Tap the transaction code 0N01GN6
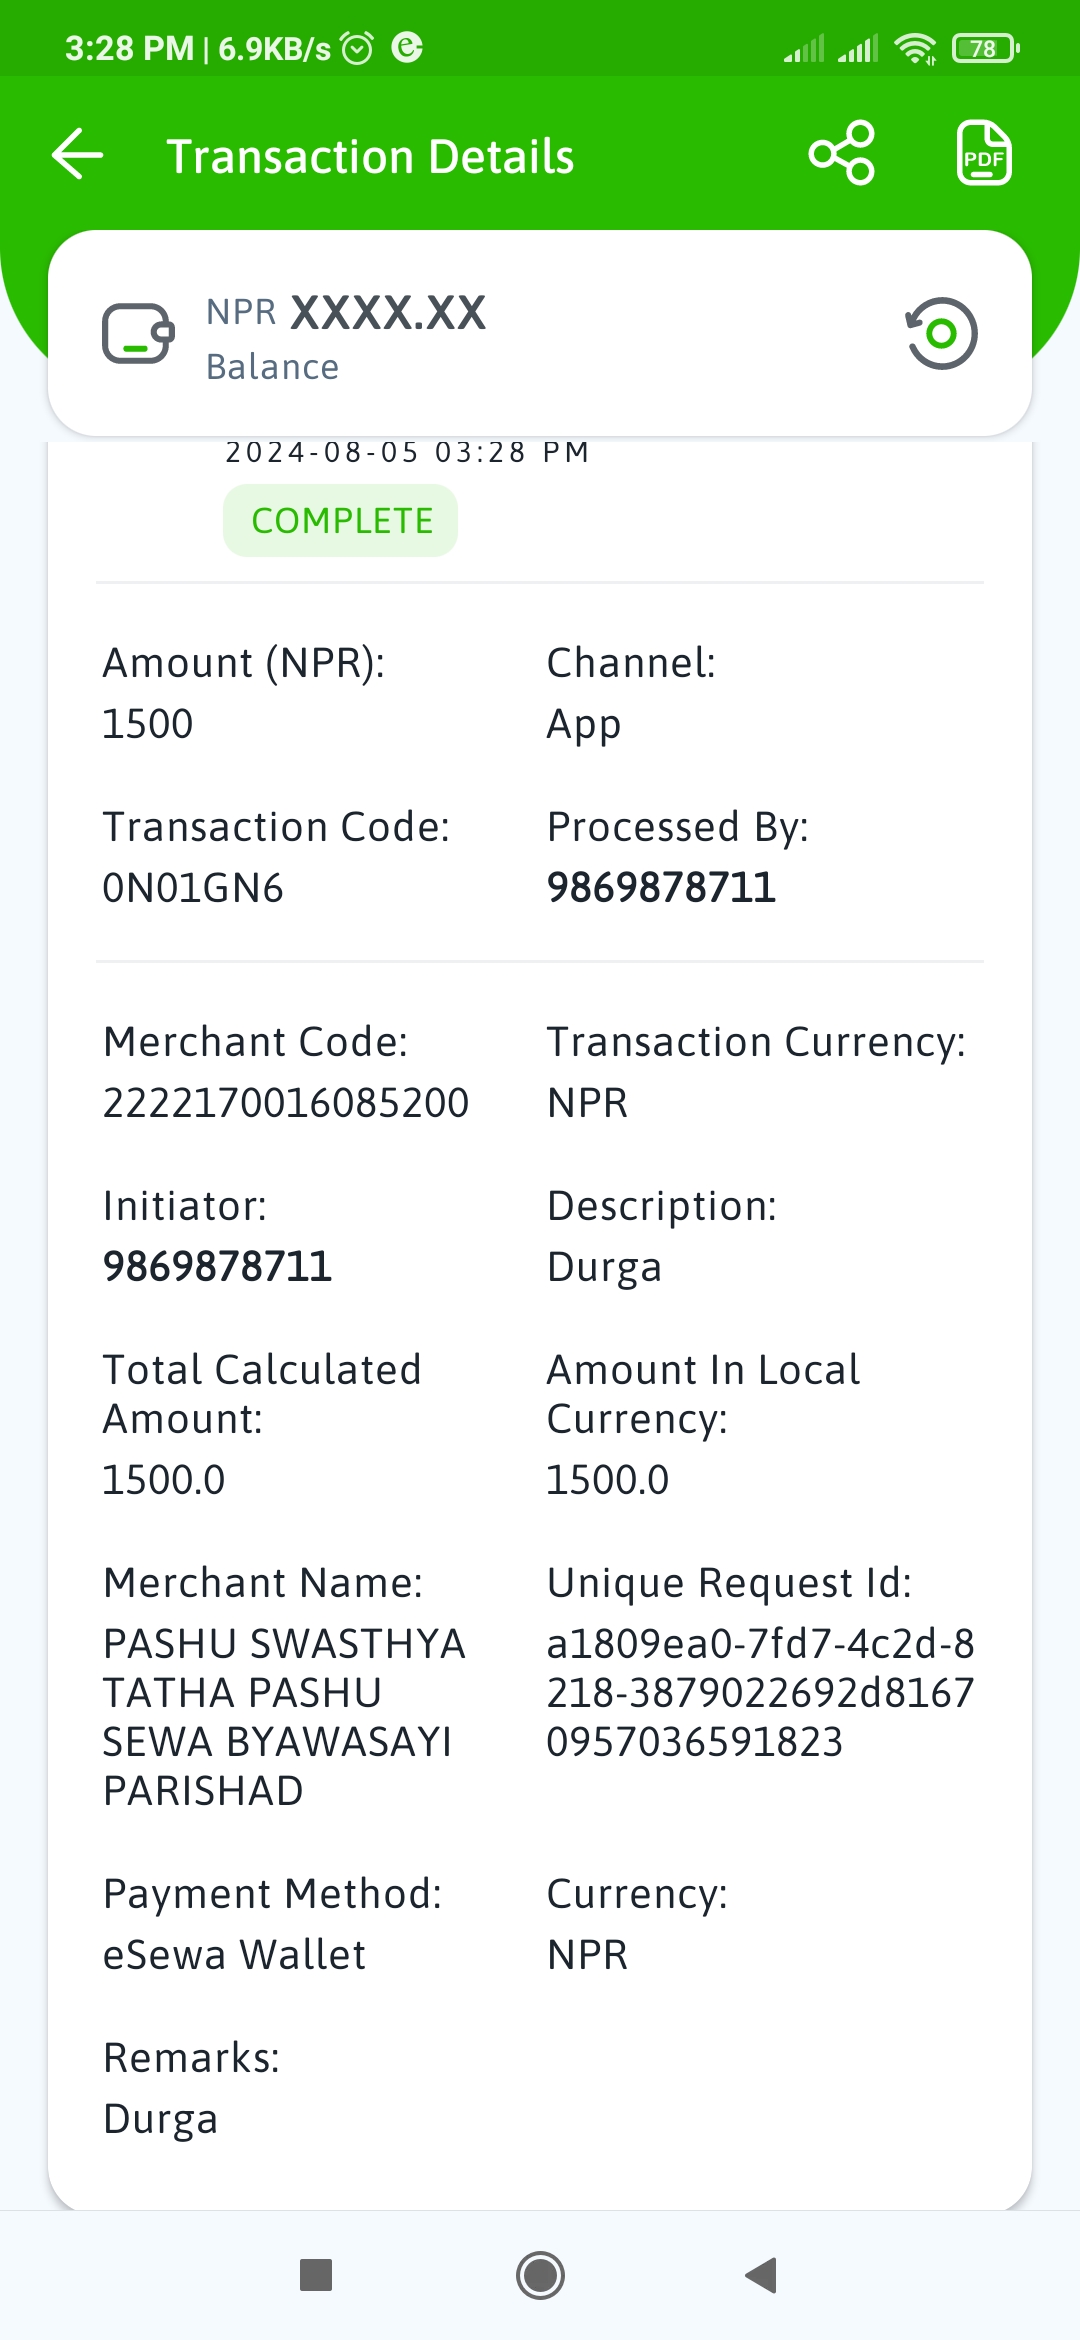This screenshot has width=1080, height=2340. point(193,888)
